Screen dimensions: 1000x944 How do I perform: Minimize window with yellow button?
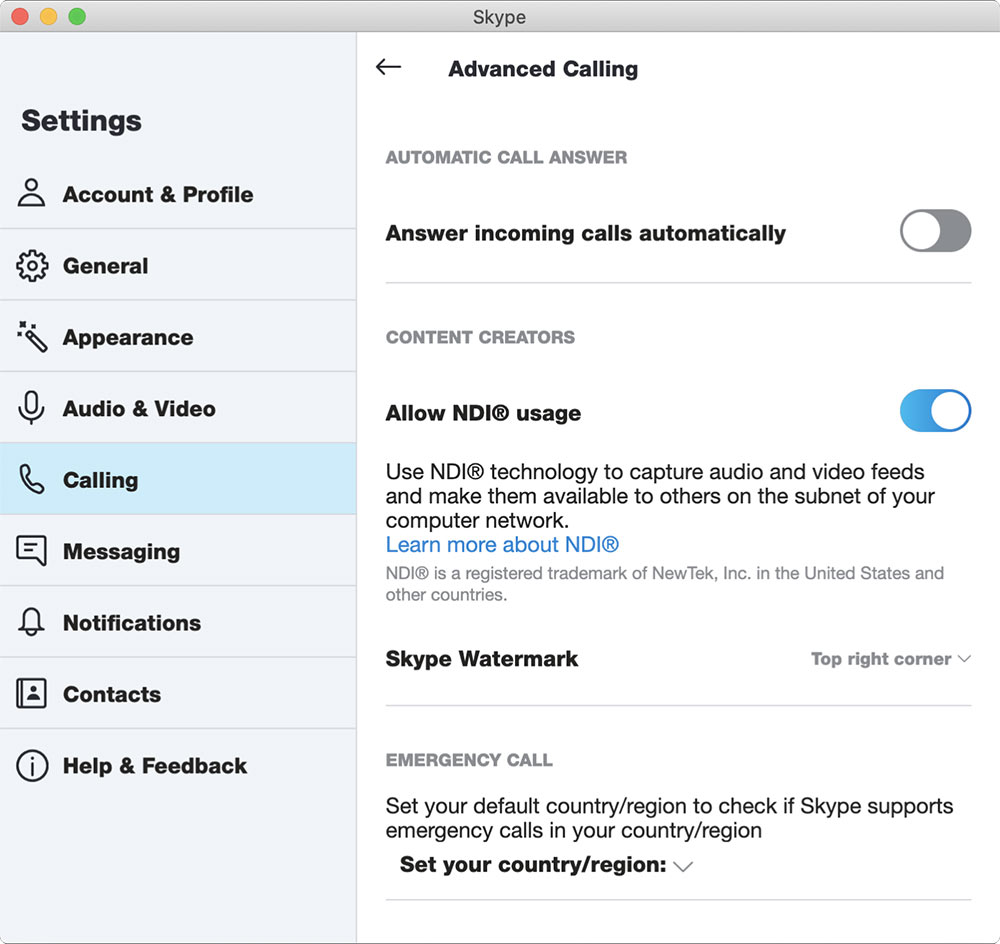48,16
